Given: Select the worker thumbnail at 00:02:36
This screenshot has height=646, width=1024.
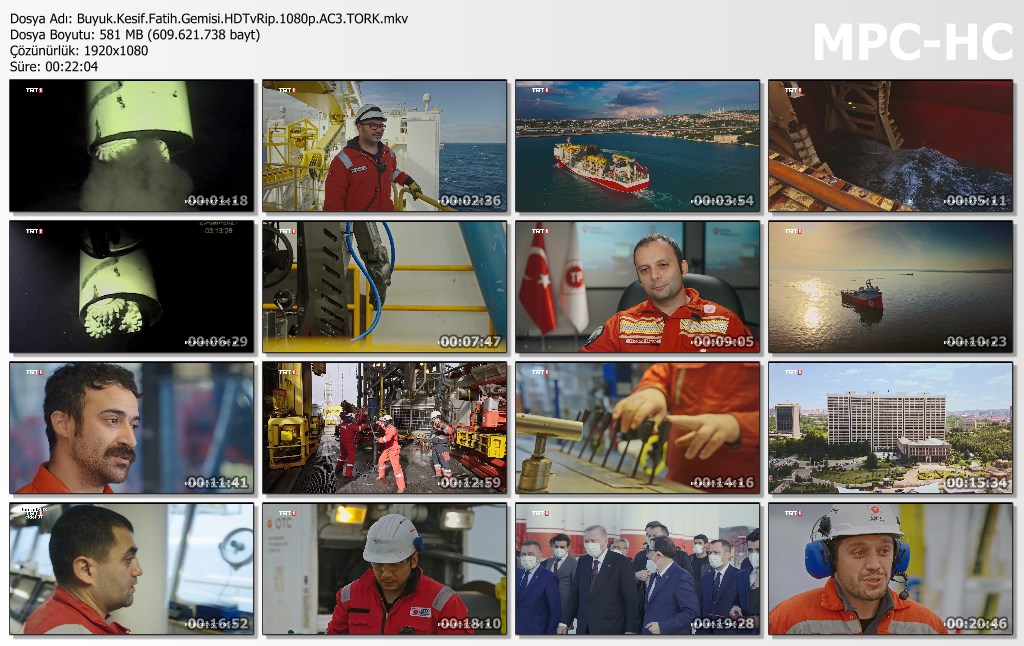Looking at the screenshot, I should 385,146.
